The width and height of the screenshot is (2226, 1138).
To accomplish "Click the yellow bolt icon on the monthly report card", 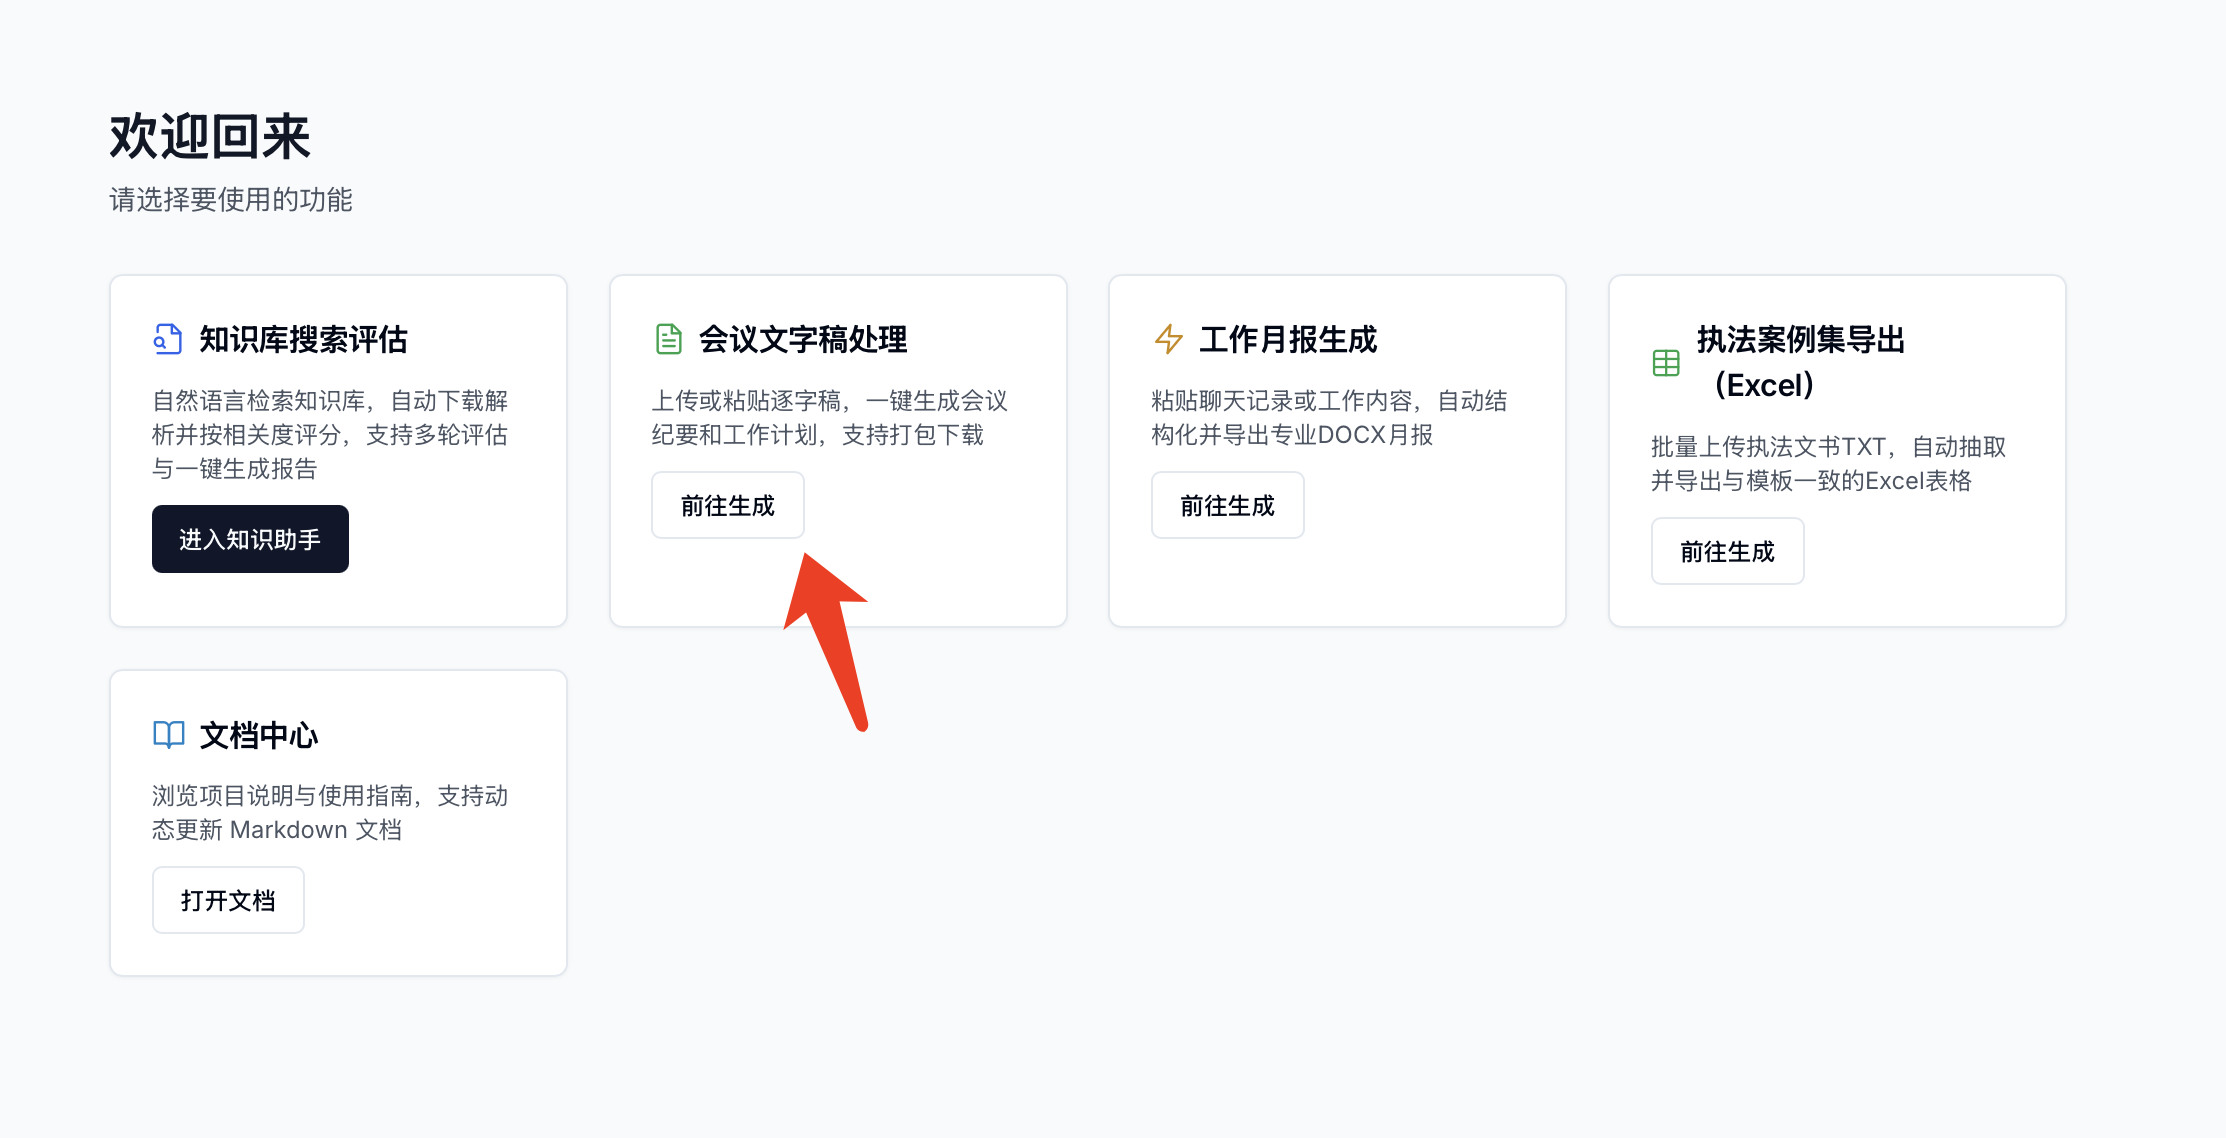I will [1167, 339].
